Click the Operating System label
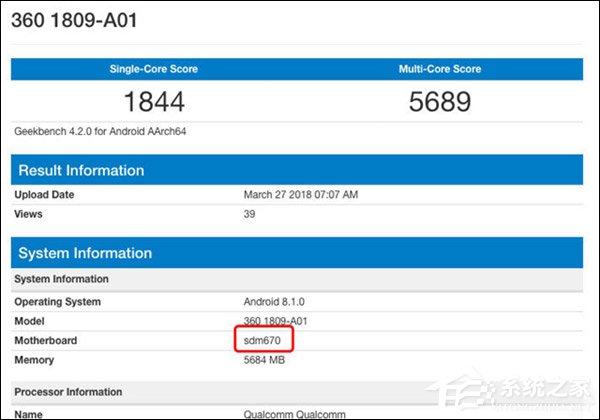The image size is (600, 420). 58,301
